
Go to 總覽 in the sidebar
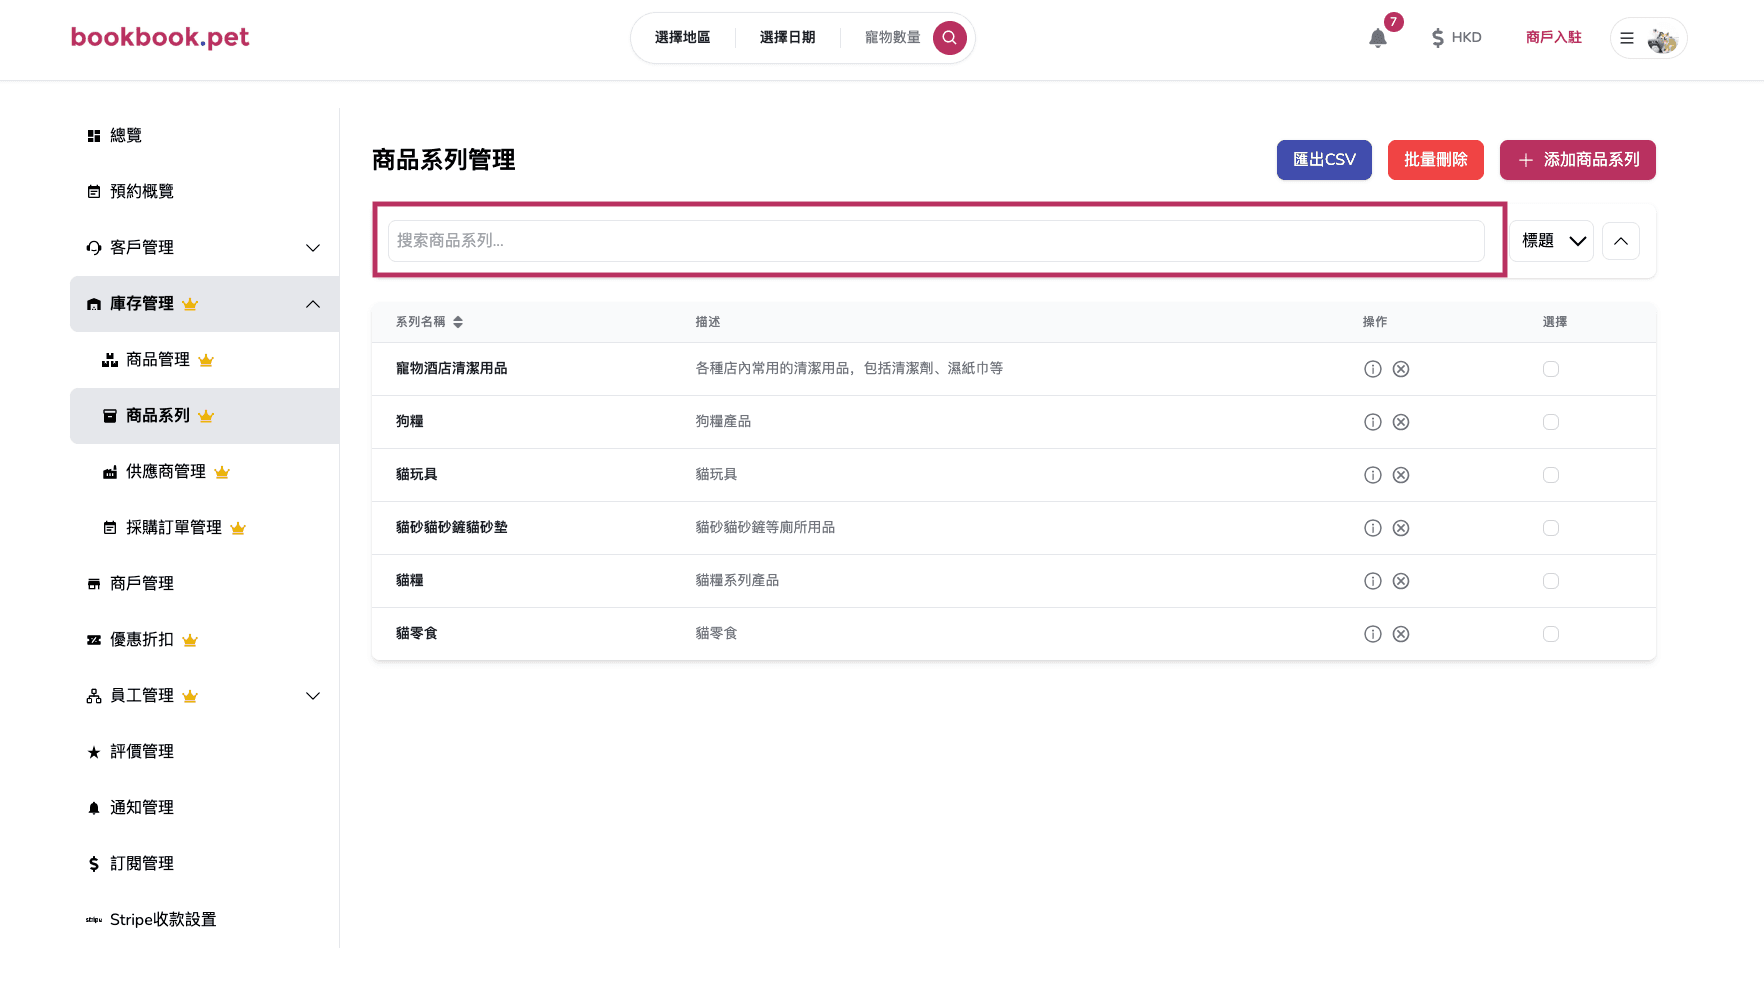(x=204, y=136)
